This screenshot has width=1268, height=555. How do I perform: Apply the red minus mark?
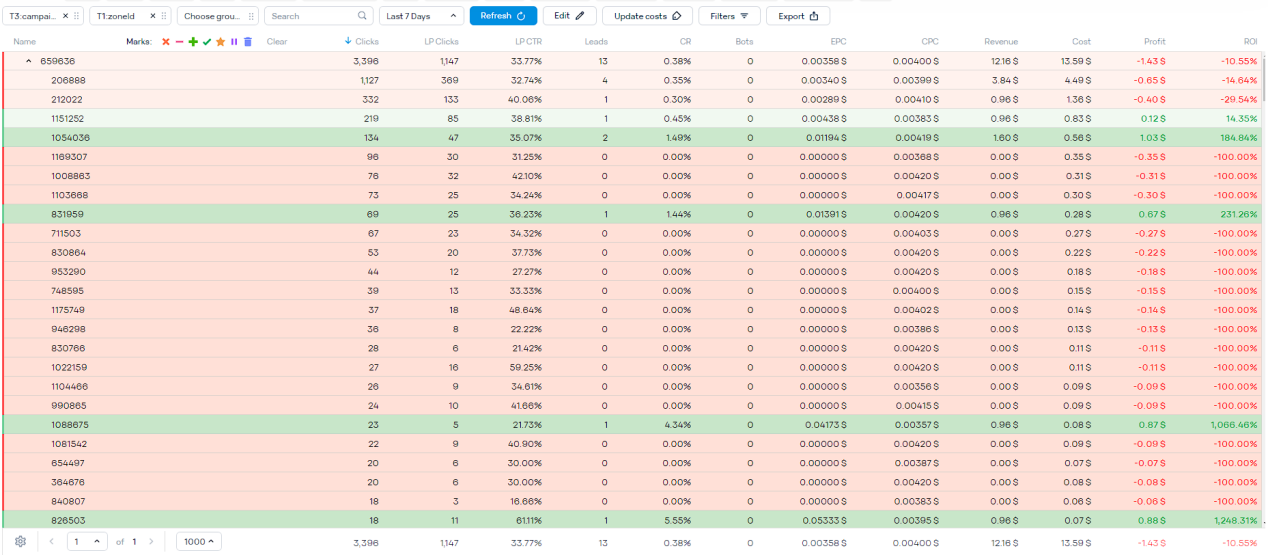pyautogui.click(x=179, y=42)
